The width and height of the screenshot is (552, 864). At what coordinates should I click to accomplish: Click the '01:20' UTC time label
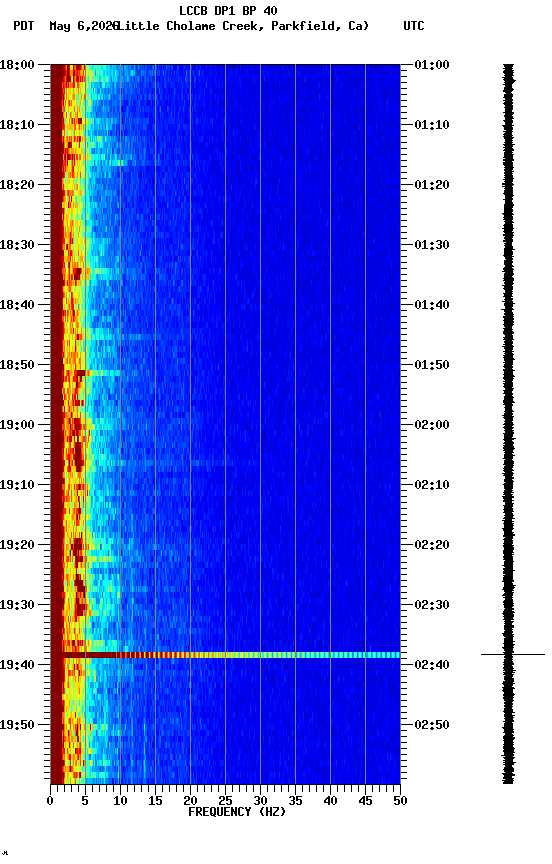432,185
